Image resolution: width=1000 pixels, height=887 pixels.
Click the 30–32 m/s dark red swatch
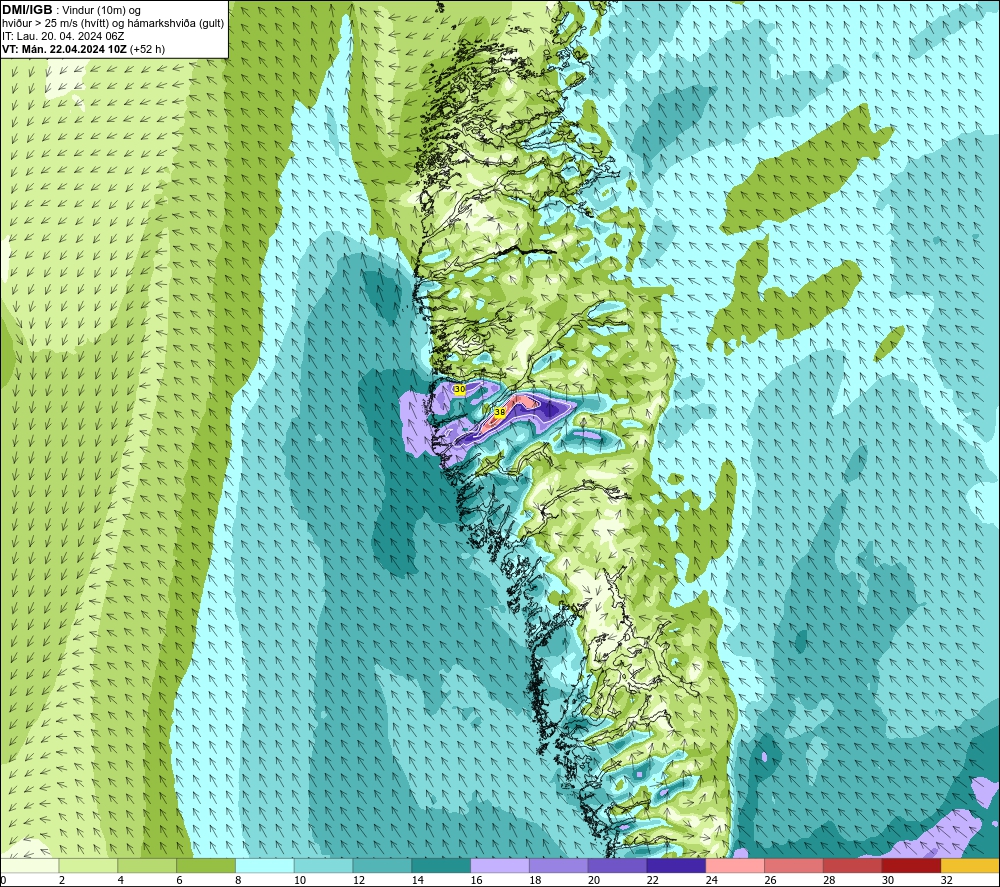[911, 866]
